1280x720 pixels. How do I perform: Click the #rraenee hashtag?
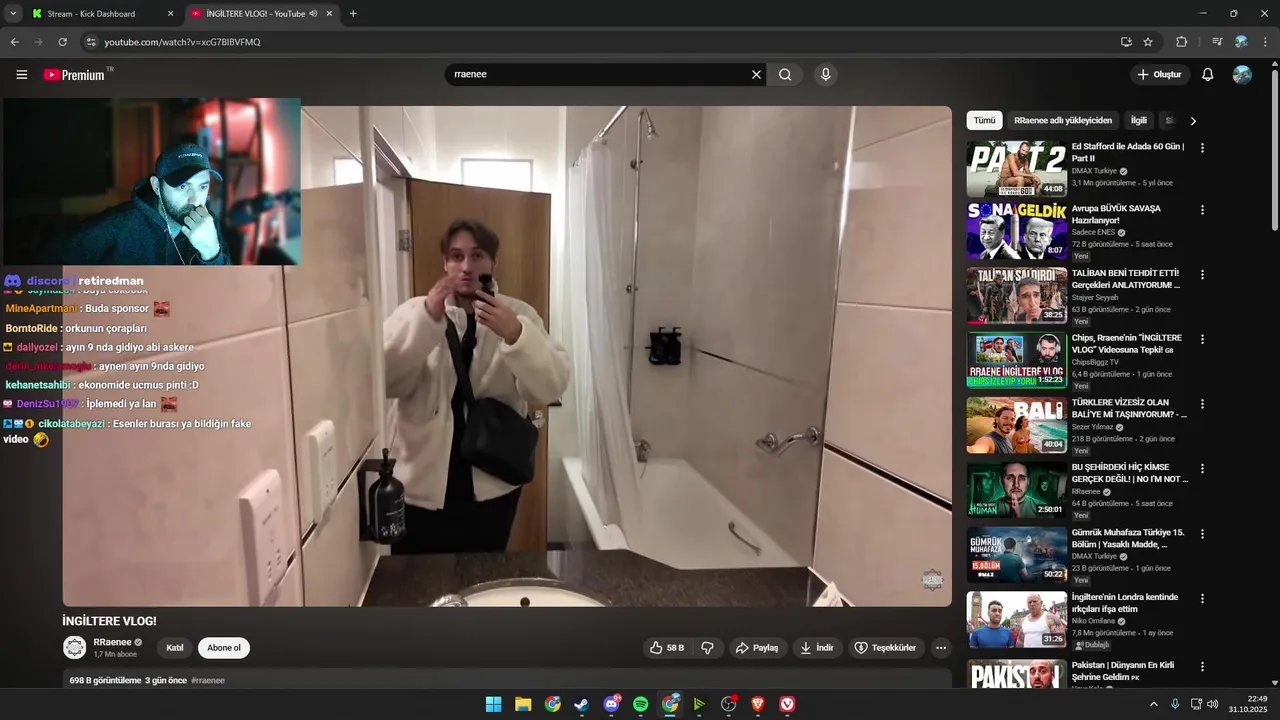208,680
